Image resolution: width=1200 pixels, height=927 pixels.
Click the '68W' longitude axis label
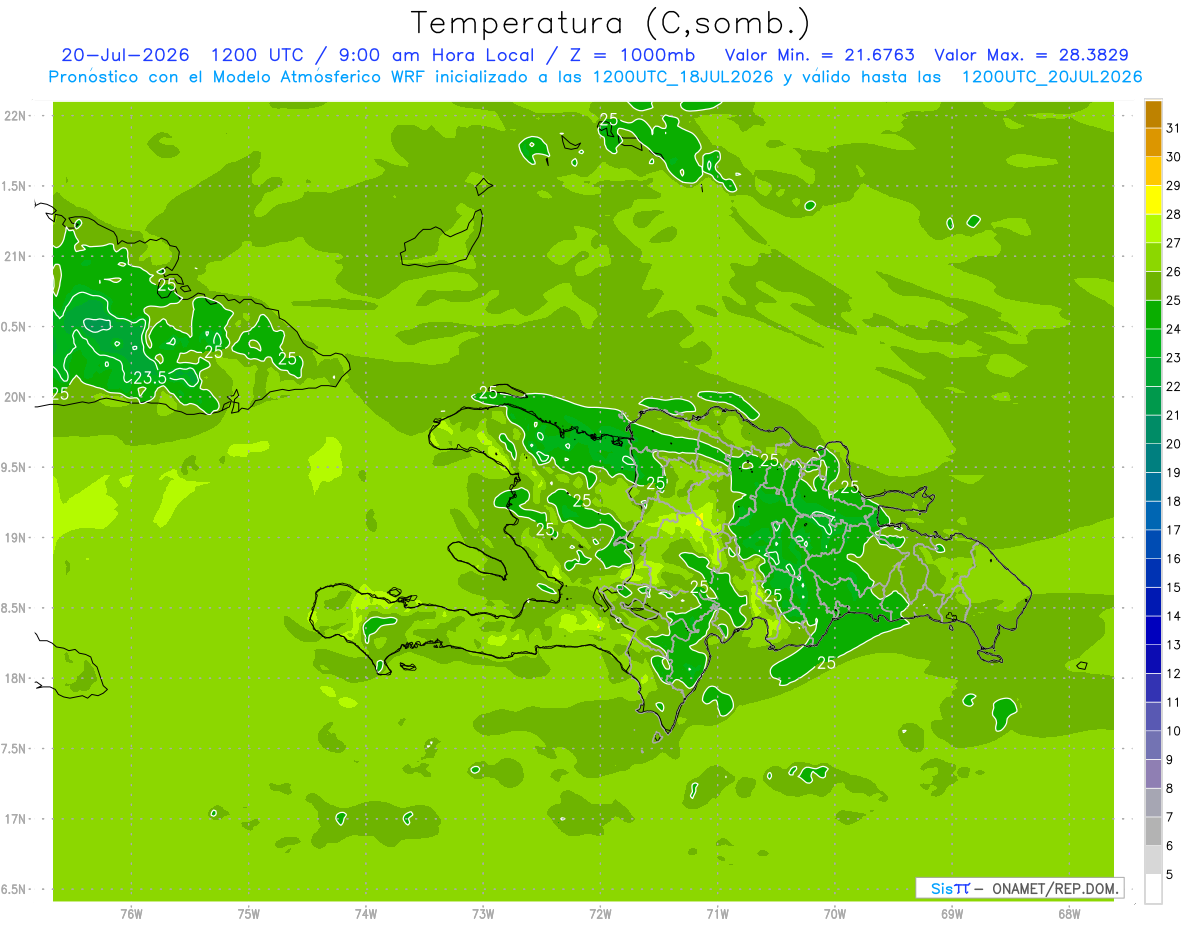coord(1069,914)
